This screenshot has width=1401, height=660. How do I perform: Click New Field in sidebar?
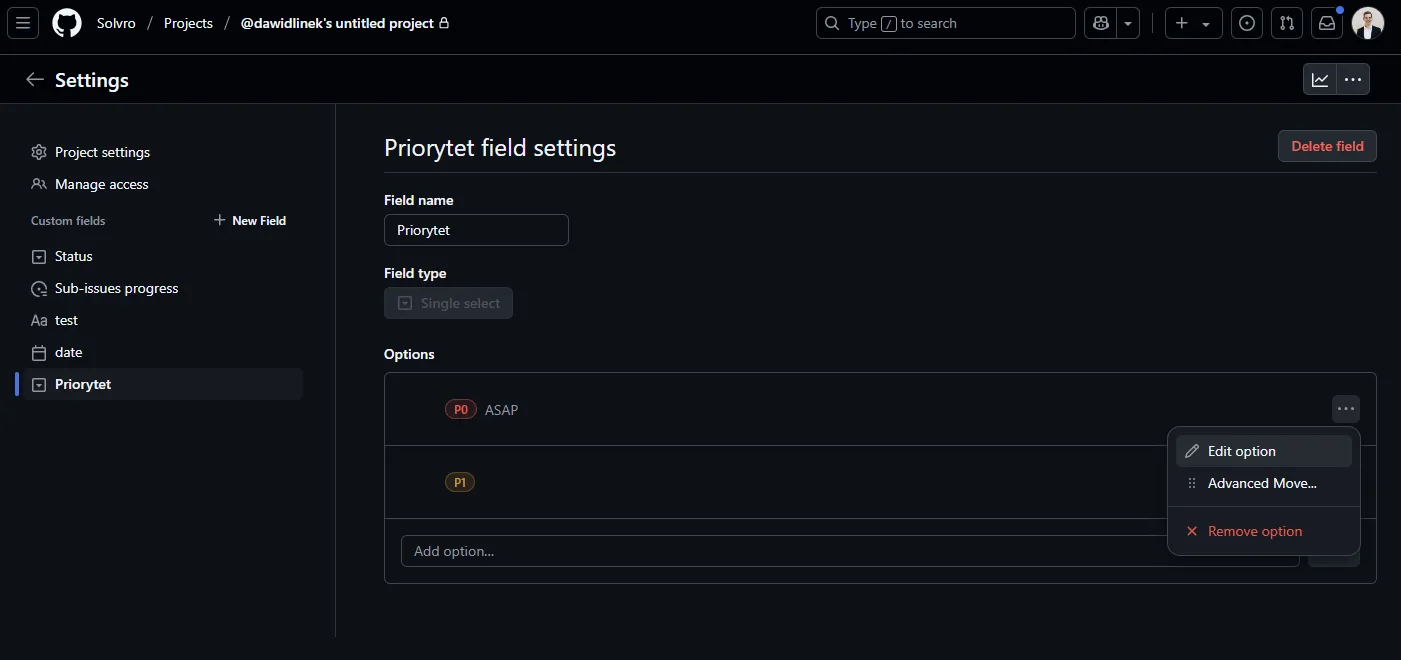coord(250,220)
